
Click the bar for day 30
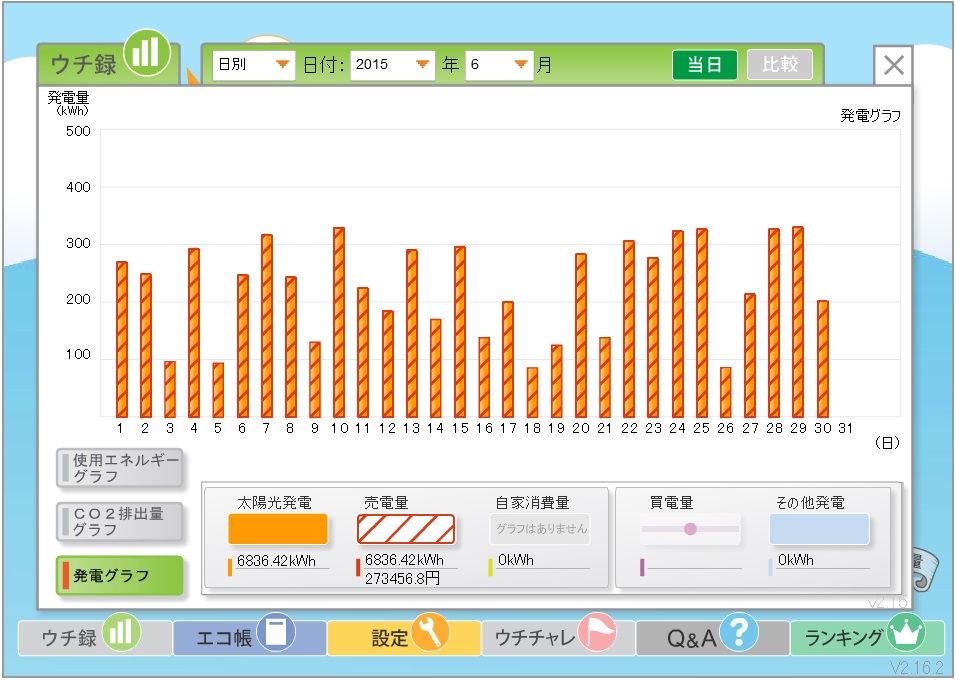click(822, 359)
